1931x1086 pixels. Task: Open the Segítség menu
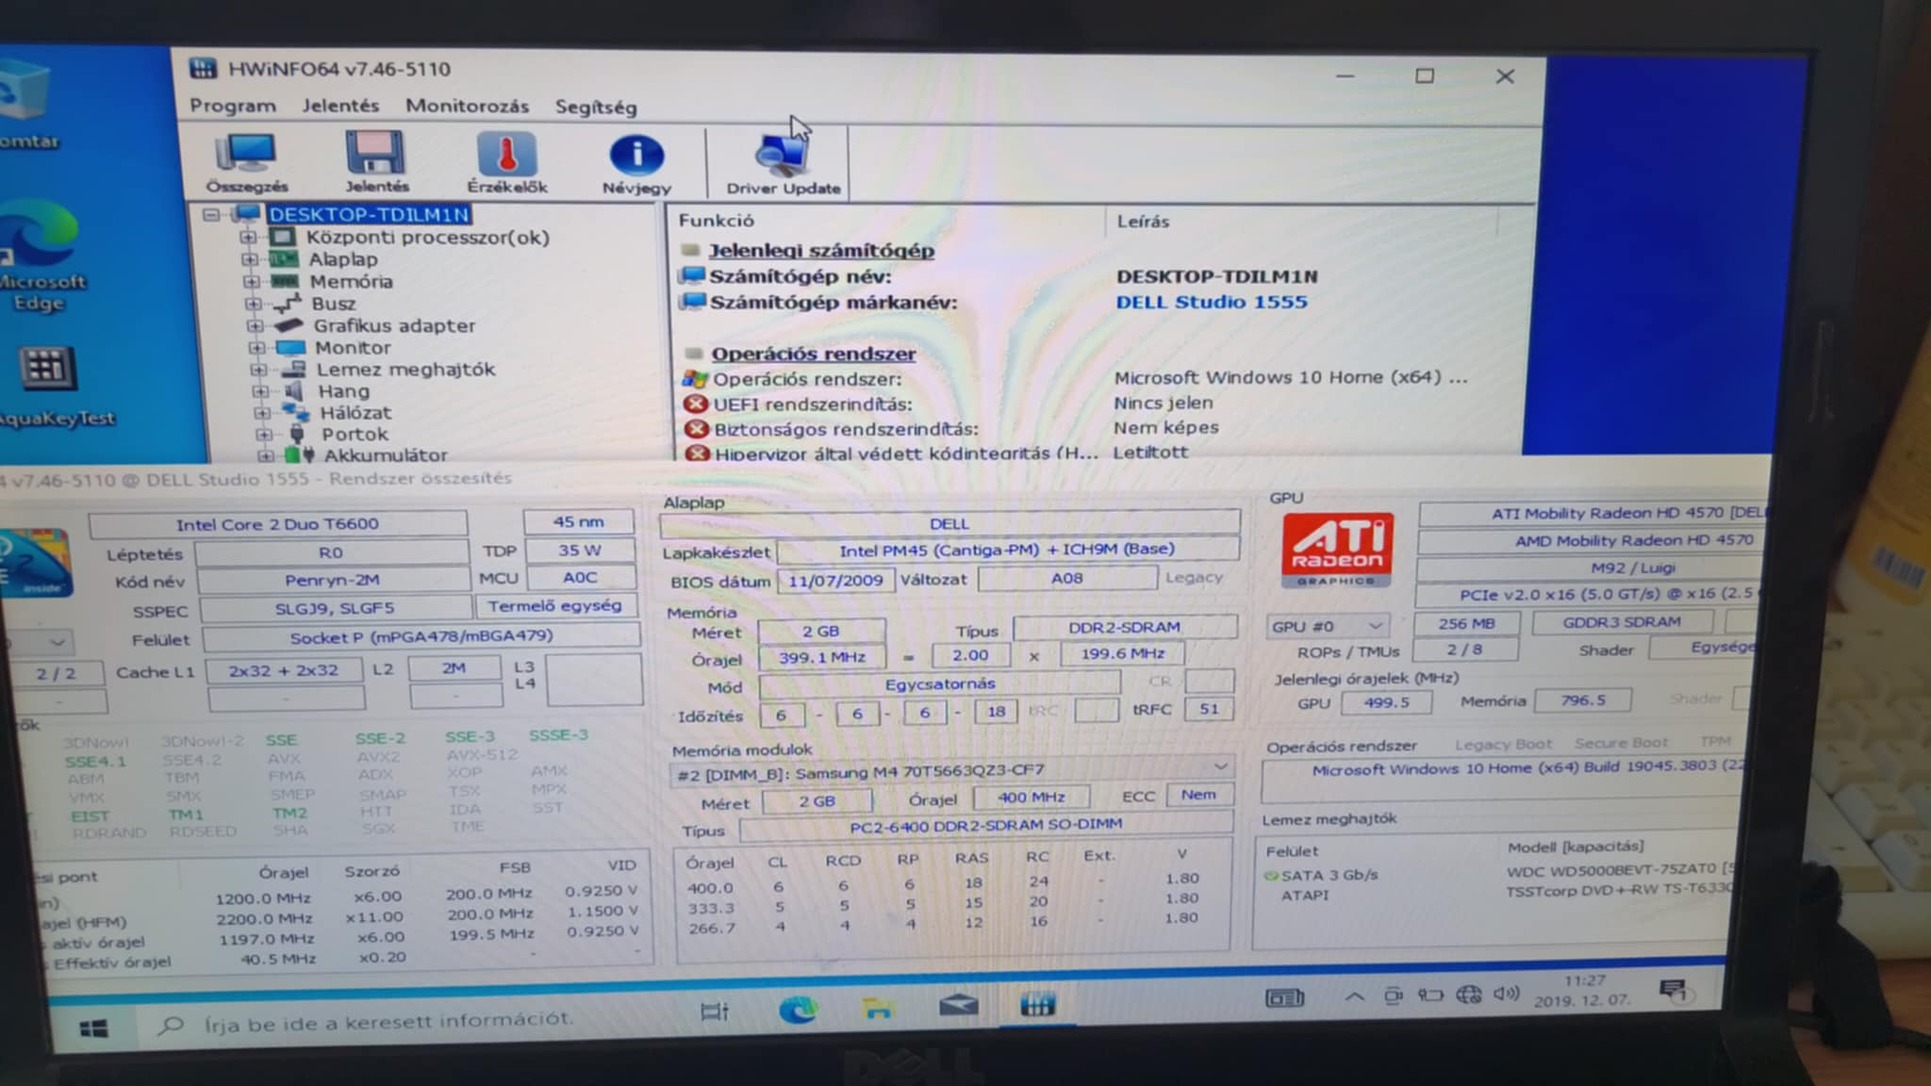pyautogui.click(x=595, y=106)
